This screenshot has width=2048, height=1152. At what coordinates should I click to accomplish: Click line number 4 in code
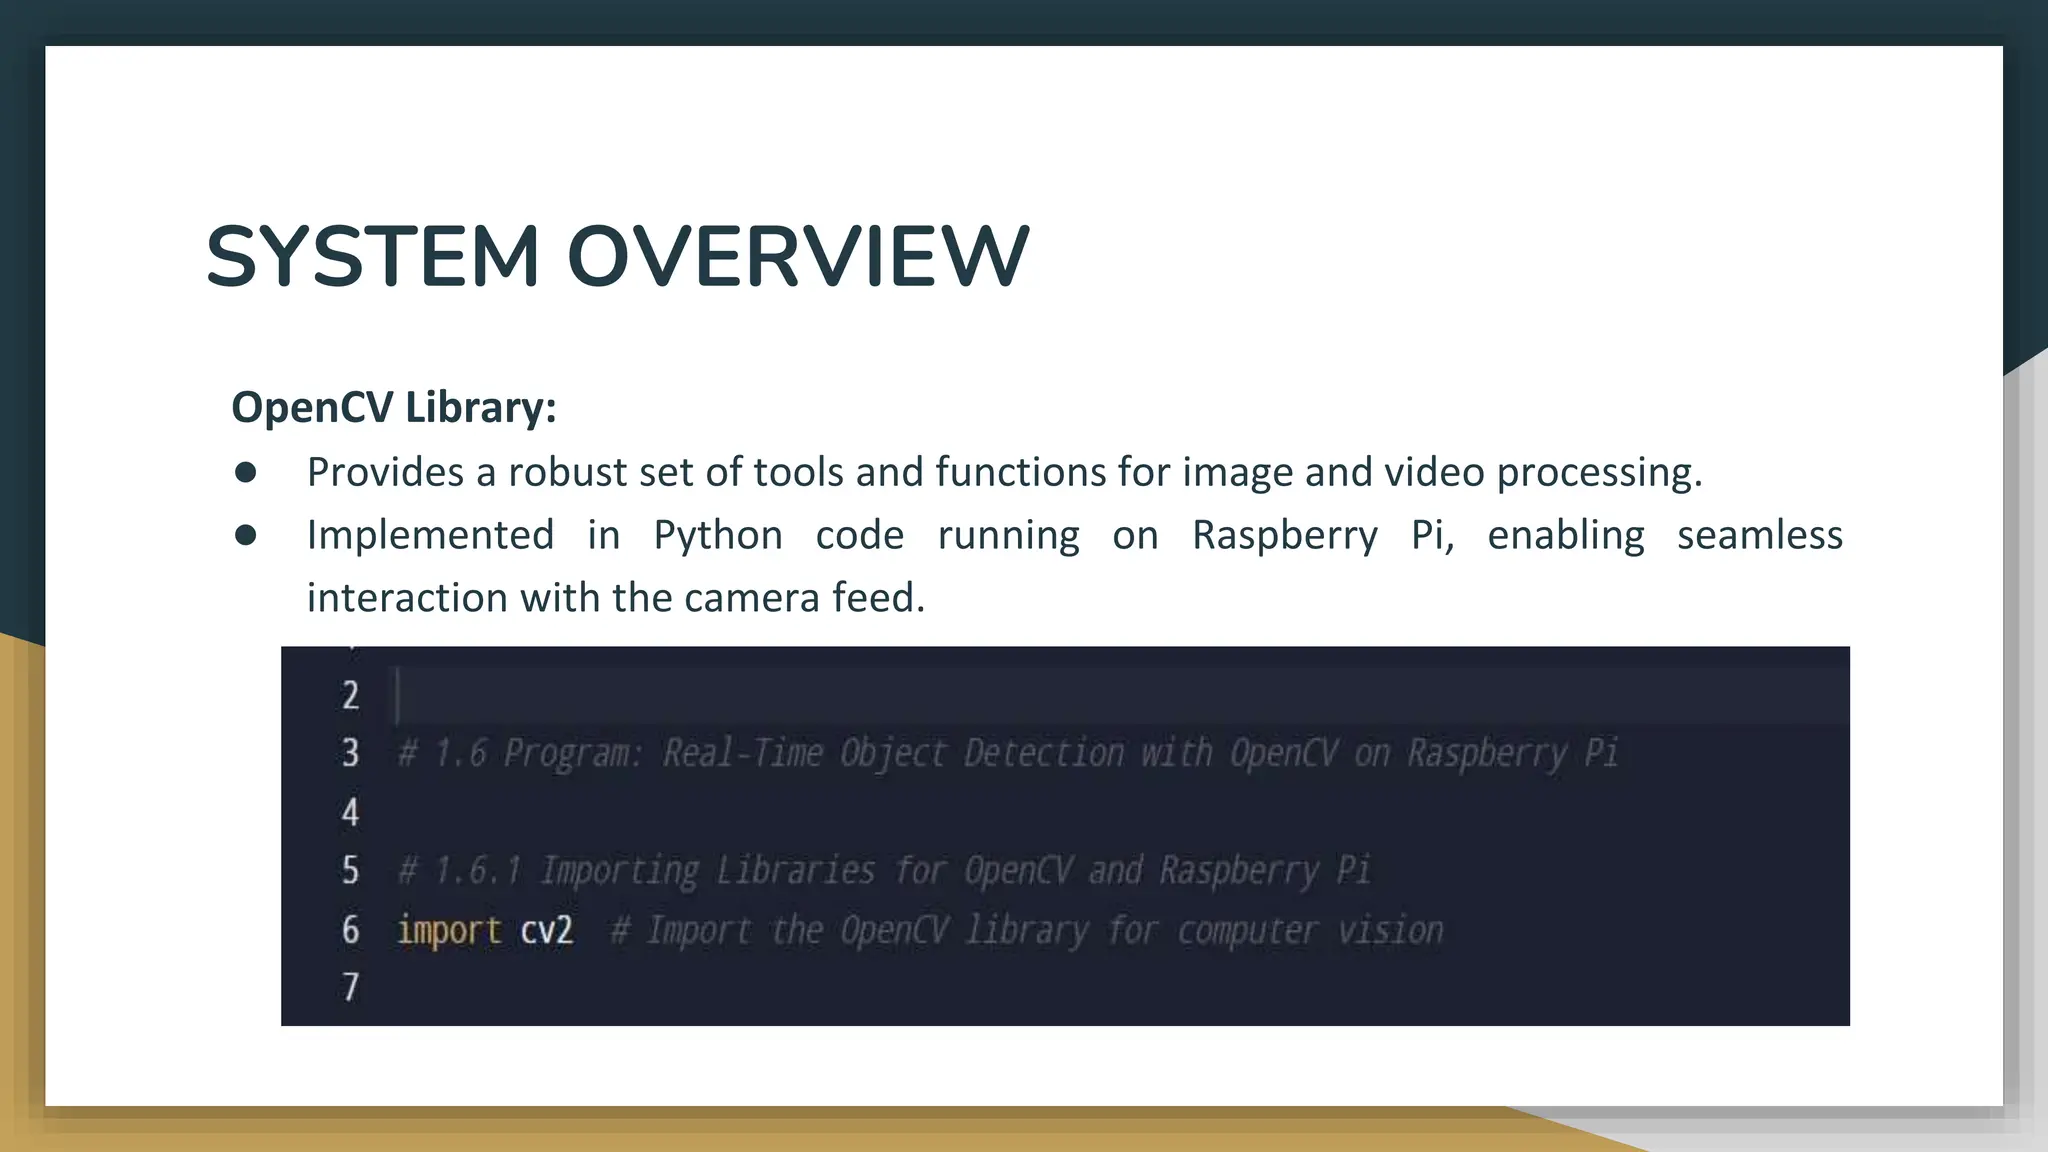350,812
